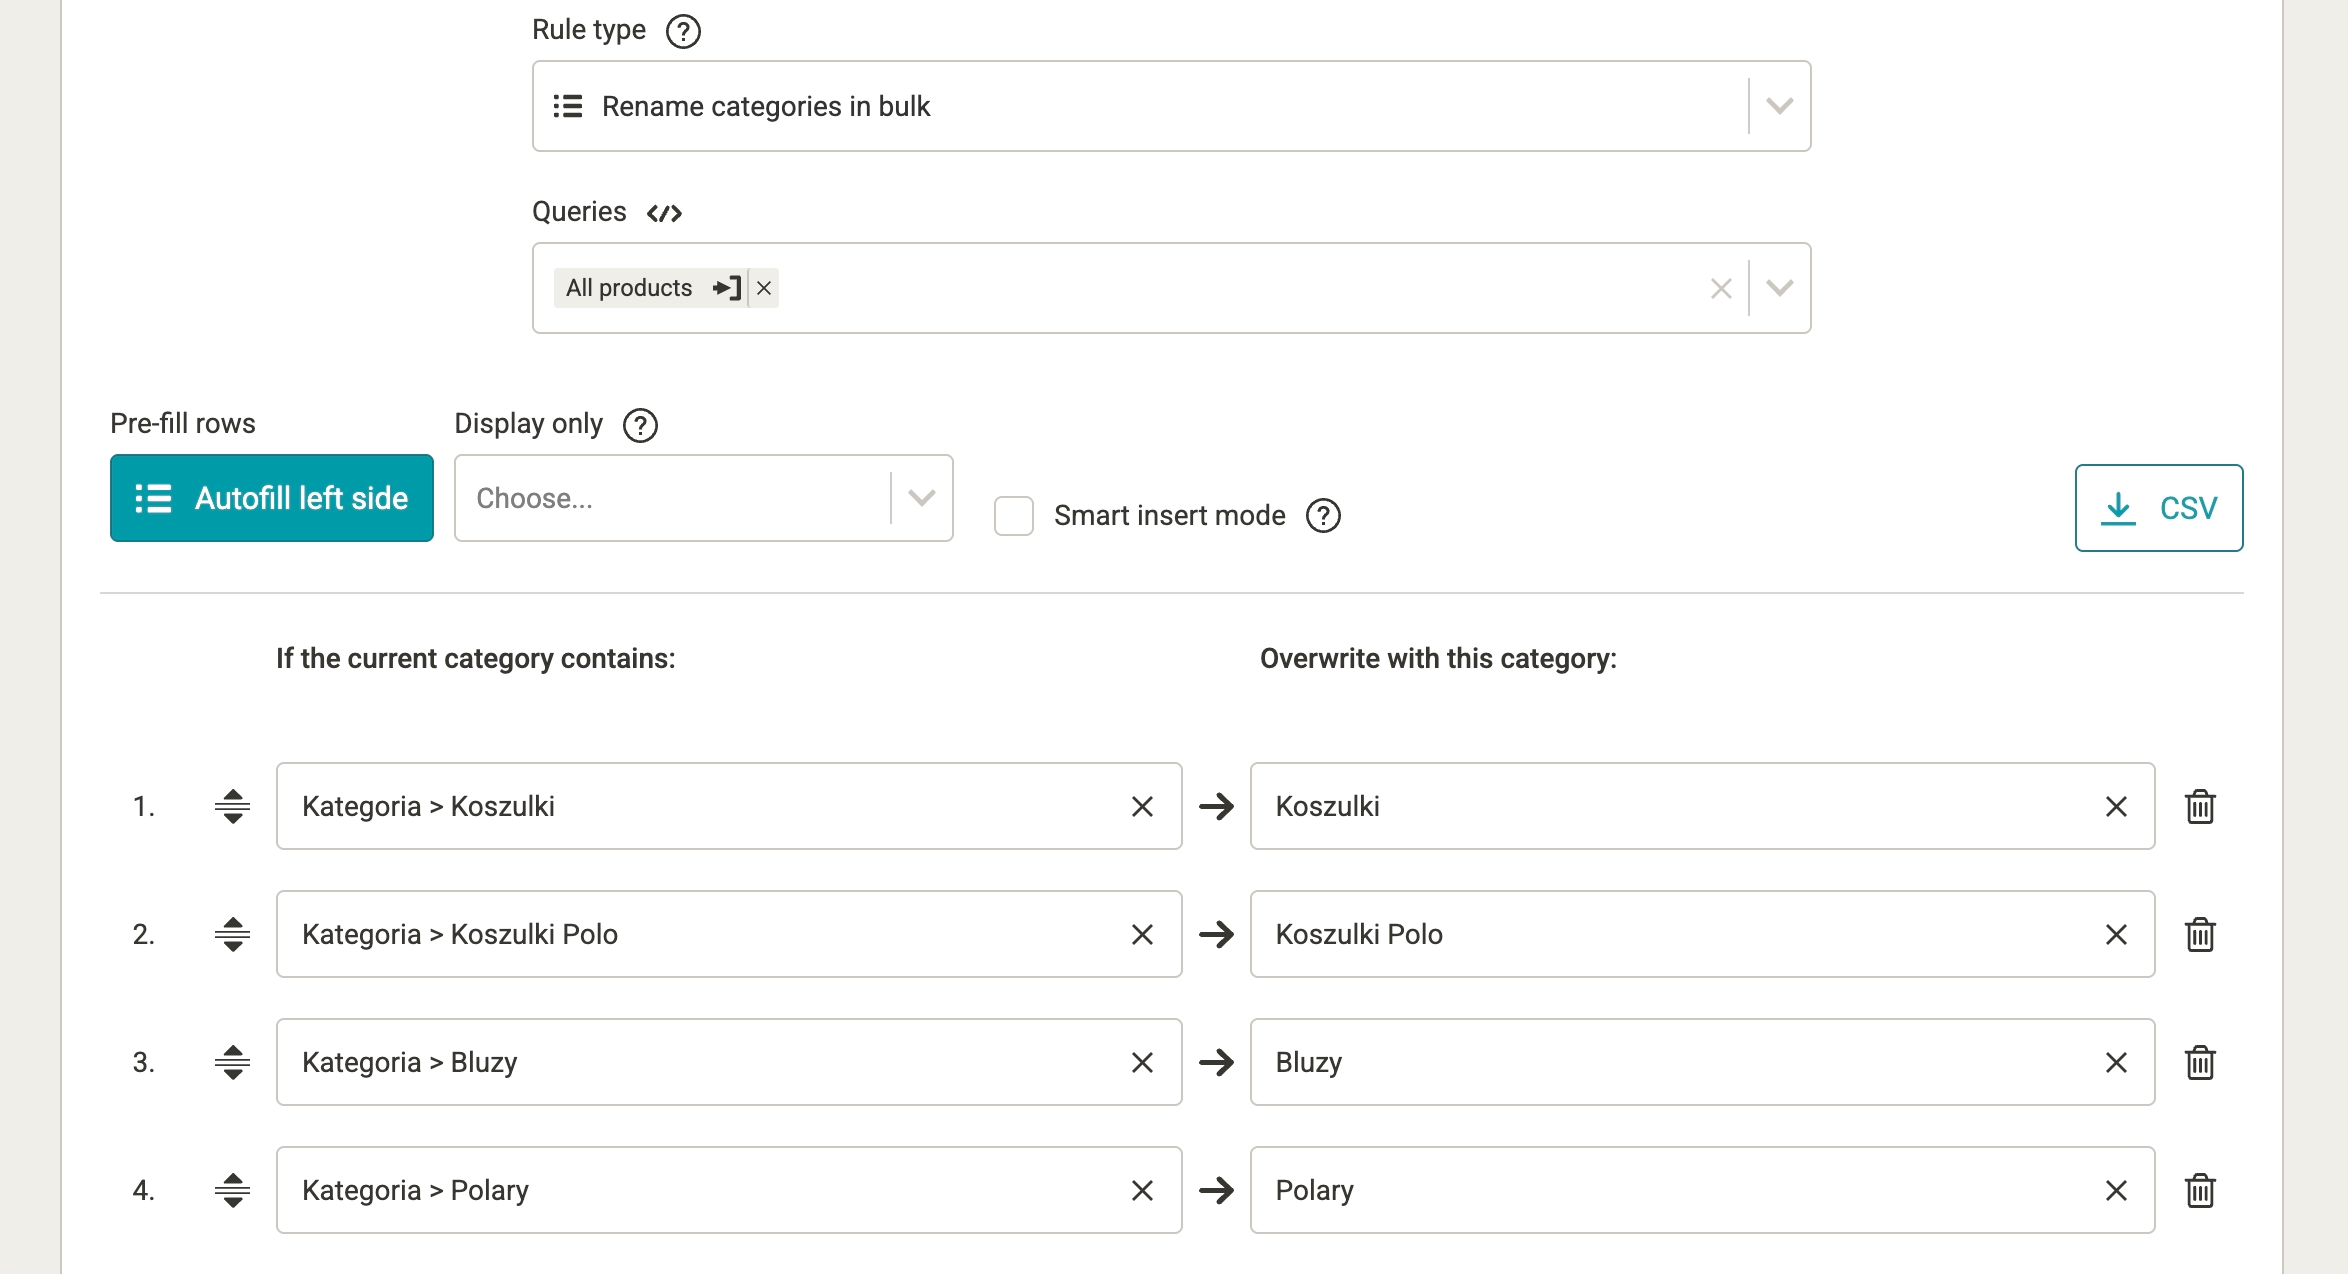The width and height of the screenshot is (2348, 1274).
Task: Click reorder handle for row 3
Action: pos(232,1062)
